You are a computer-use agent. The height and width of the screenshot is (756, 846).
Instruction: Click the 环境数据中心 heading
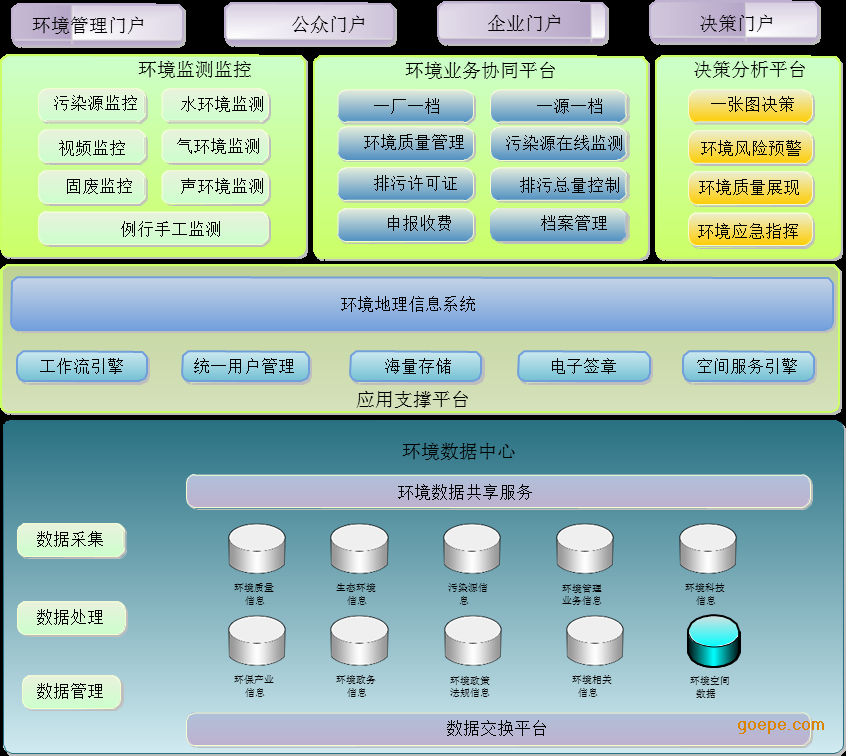coord(459,451)
